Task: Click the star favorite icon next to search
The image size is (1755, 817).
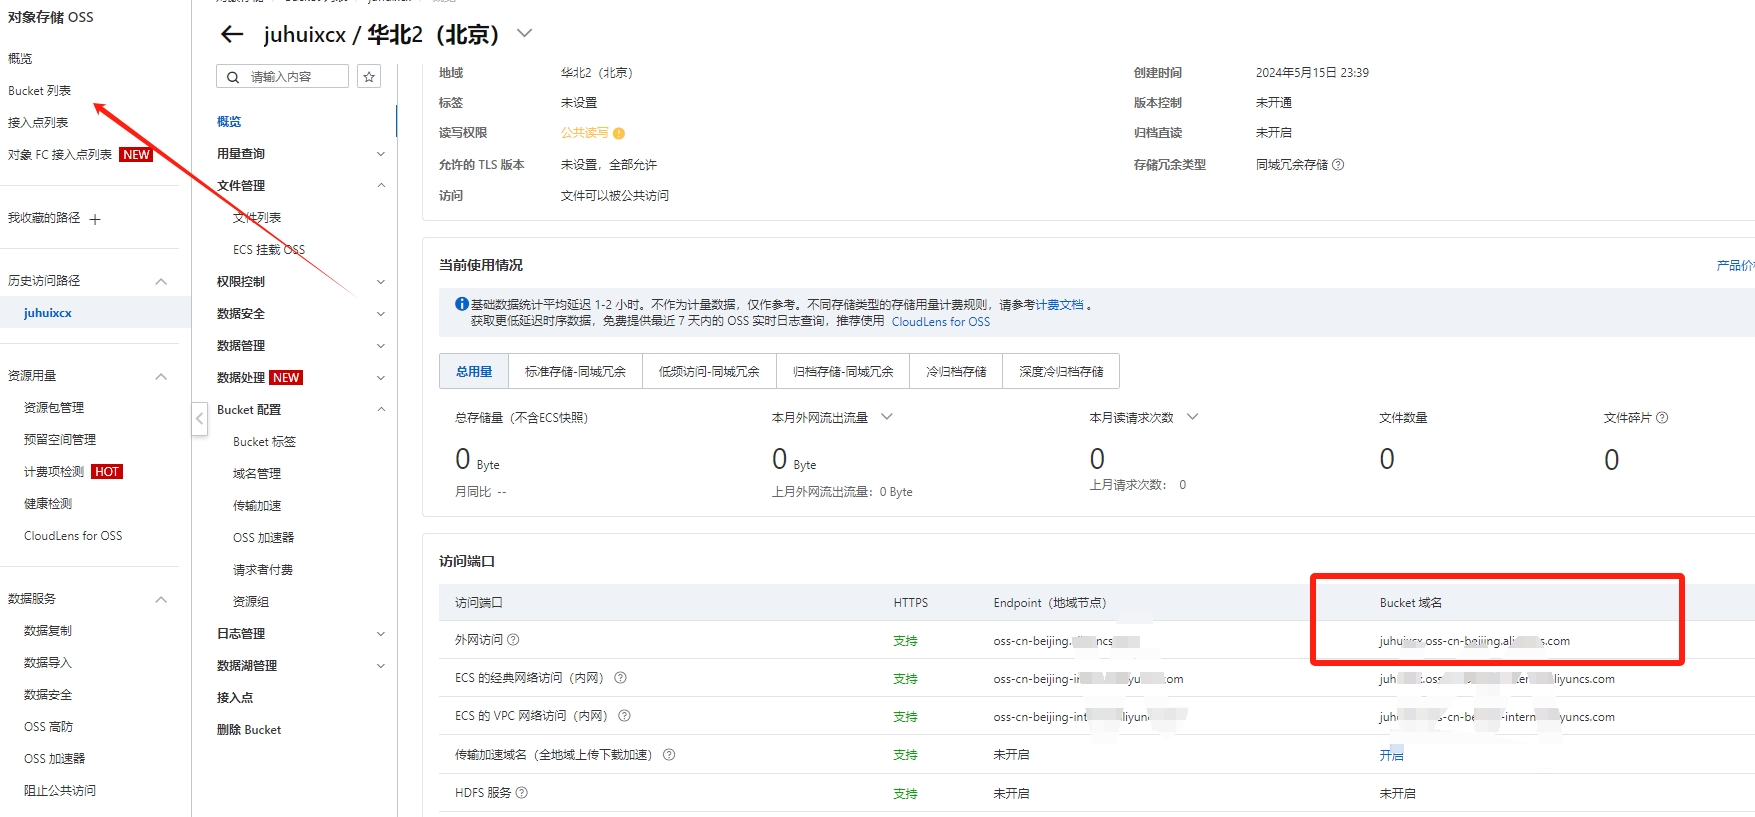Action: click(x=369, y=77)
